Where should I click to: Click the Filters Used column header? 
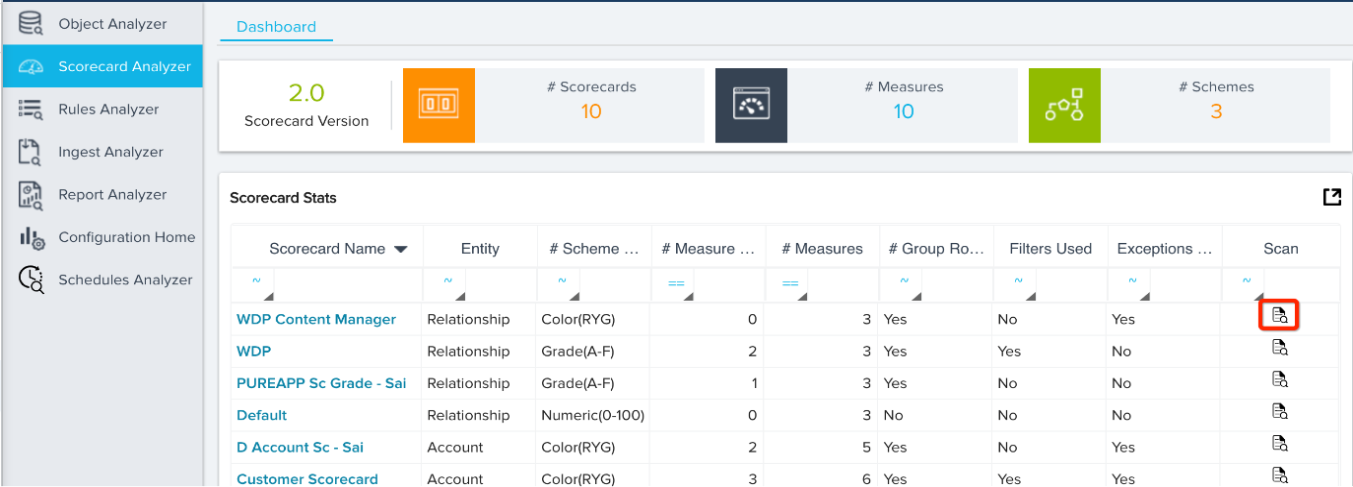(1051, 249)
